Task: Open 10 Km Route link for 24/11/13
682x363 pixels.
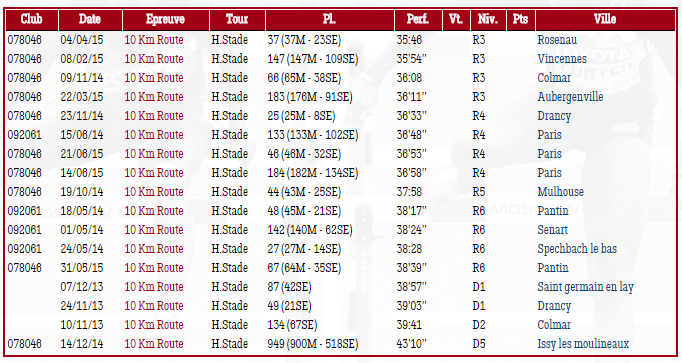Action: tap(154, 306)
